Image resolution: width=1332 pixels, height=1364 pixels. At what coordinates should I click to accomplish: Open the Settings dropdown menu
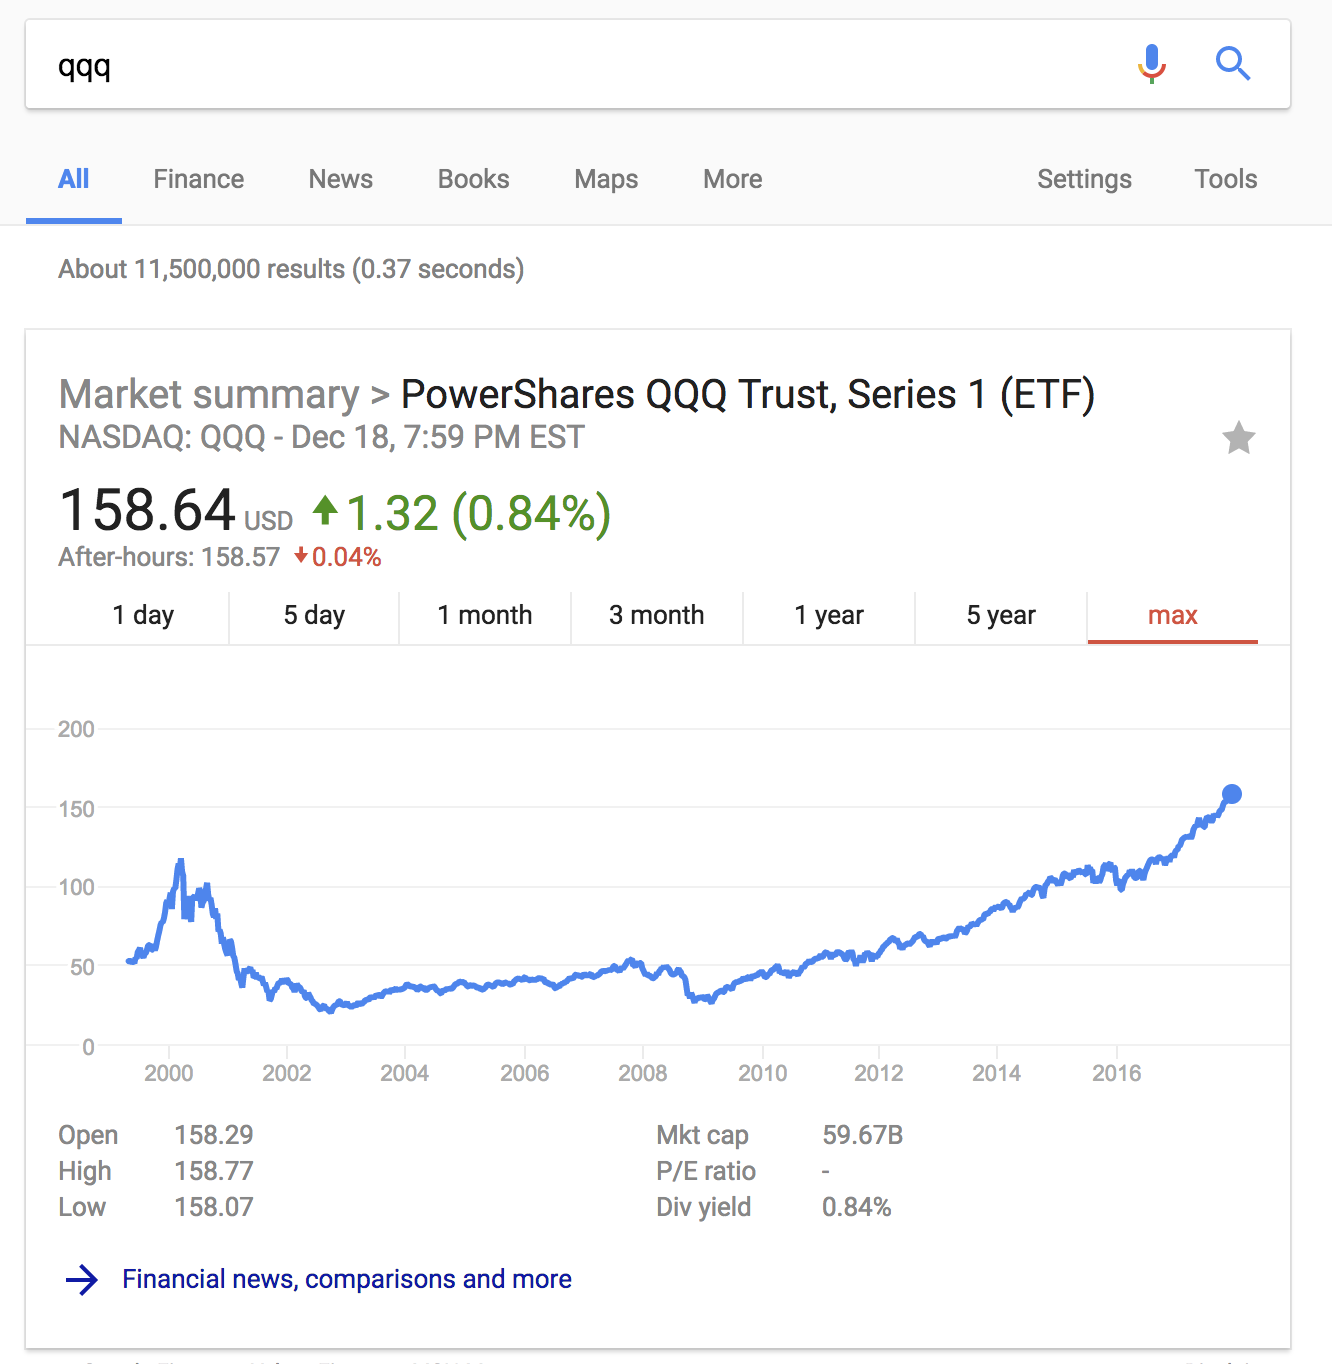1084,179
